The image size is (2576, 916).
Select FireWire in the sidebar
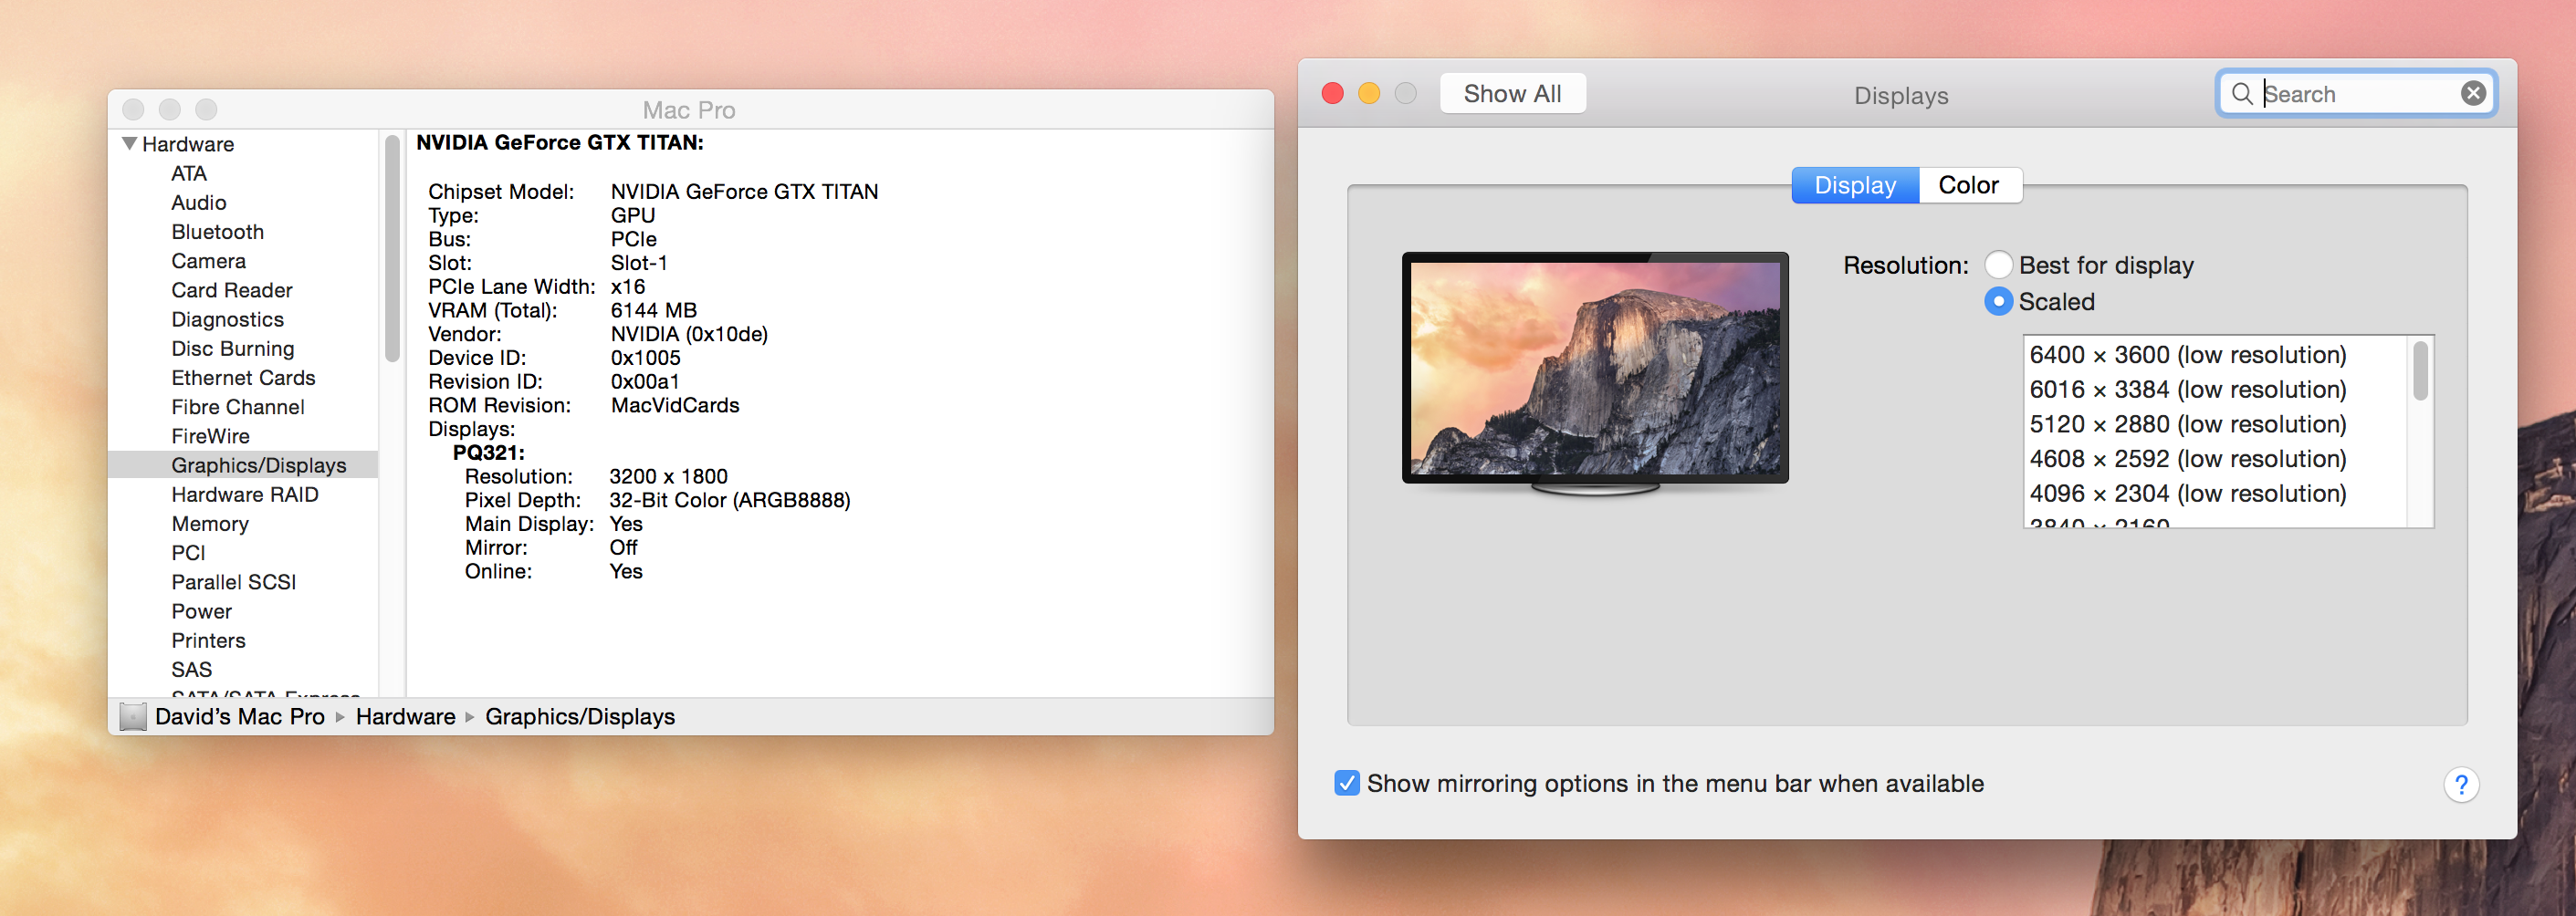210,436
